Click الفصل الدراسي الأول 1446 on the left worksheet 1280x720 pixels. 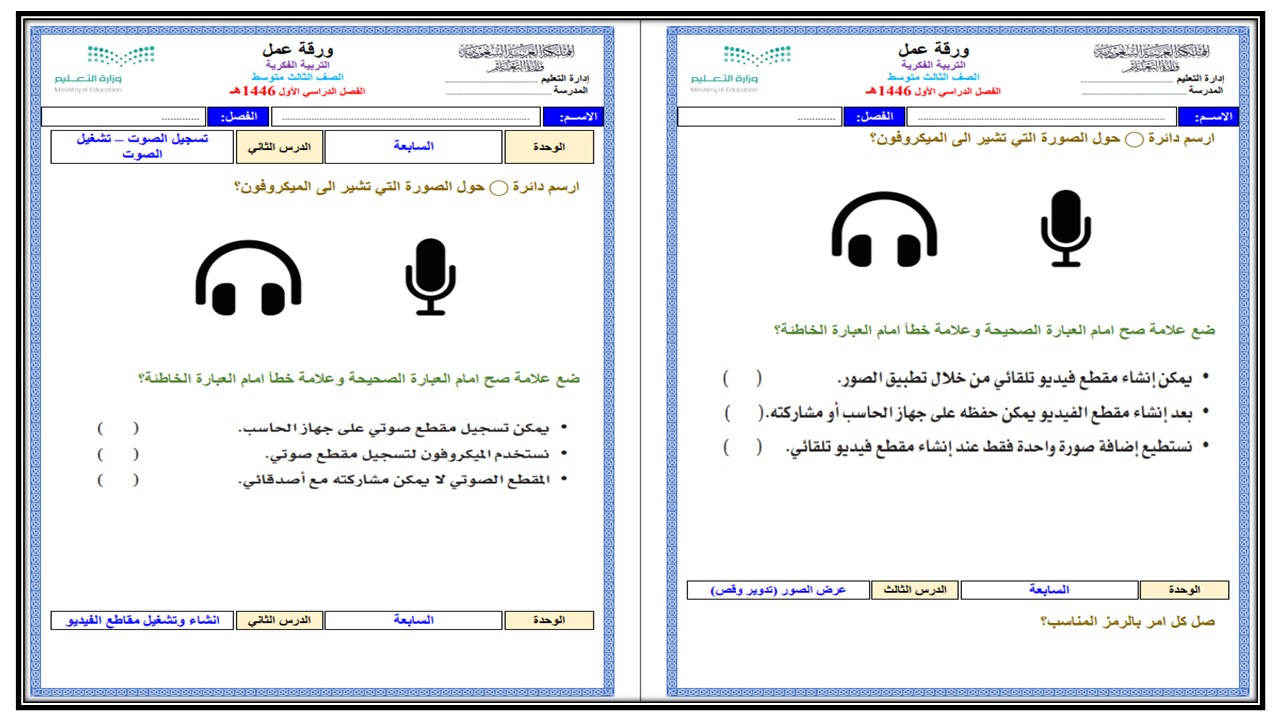point(299,91)
